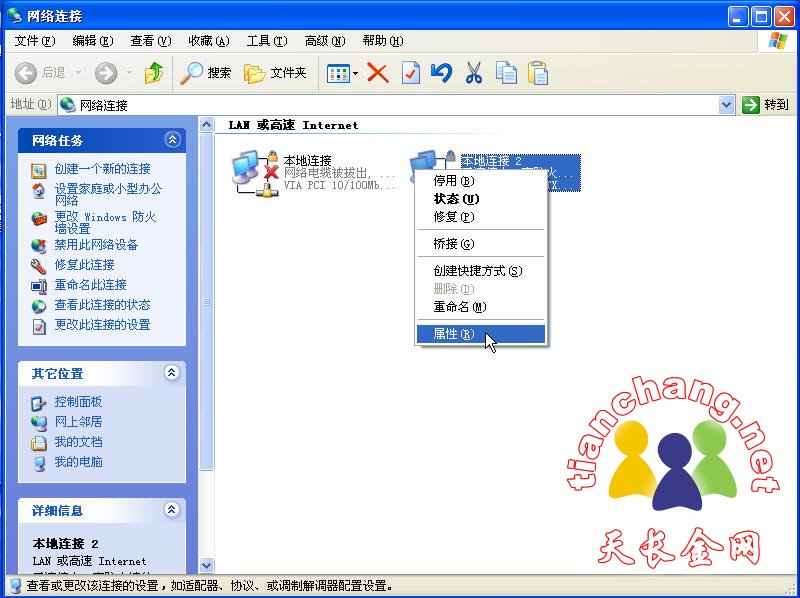Click the Windows firewall brick icon
800x598 pixels.
[x=39, y=218]
